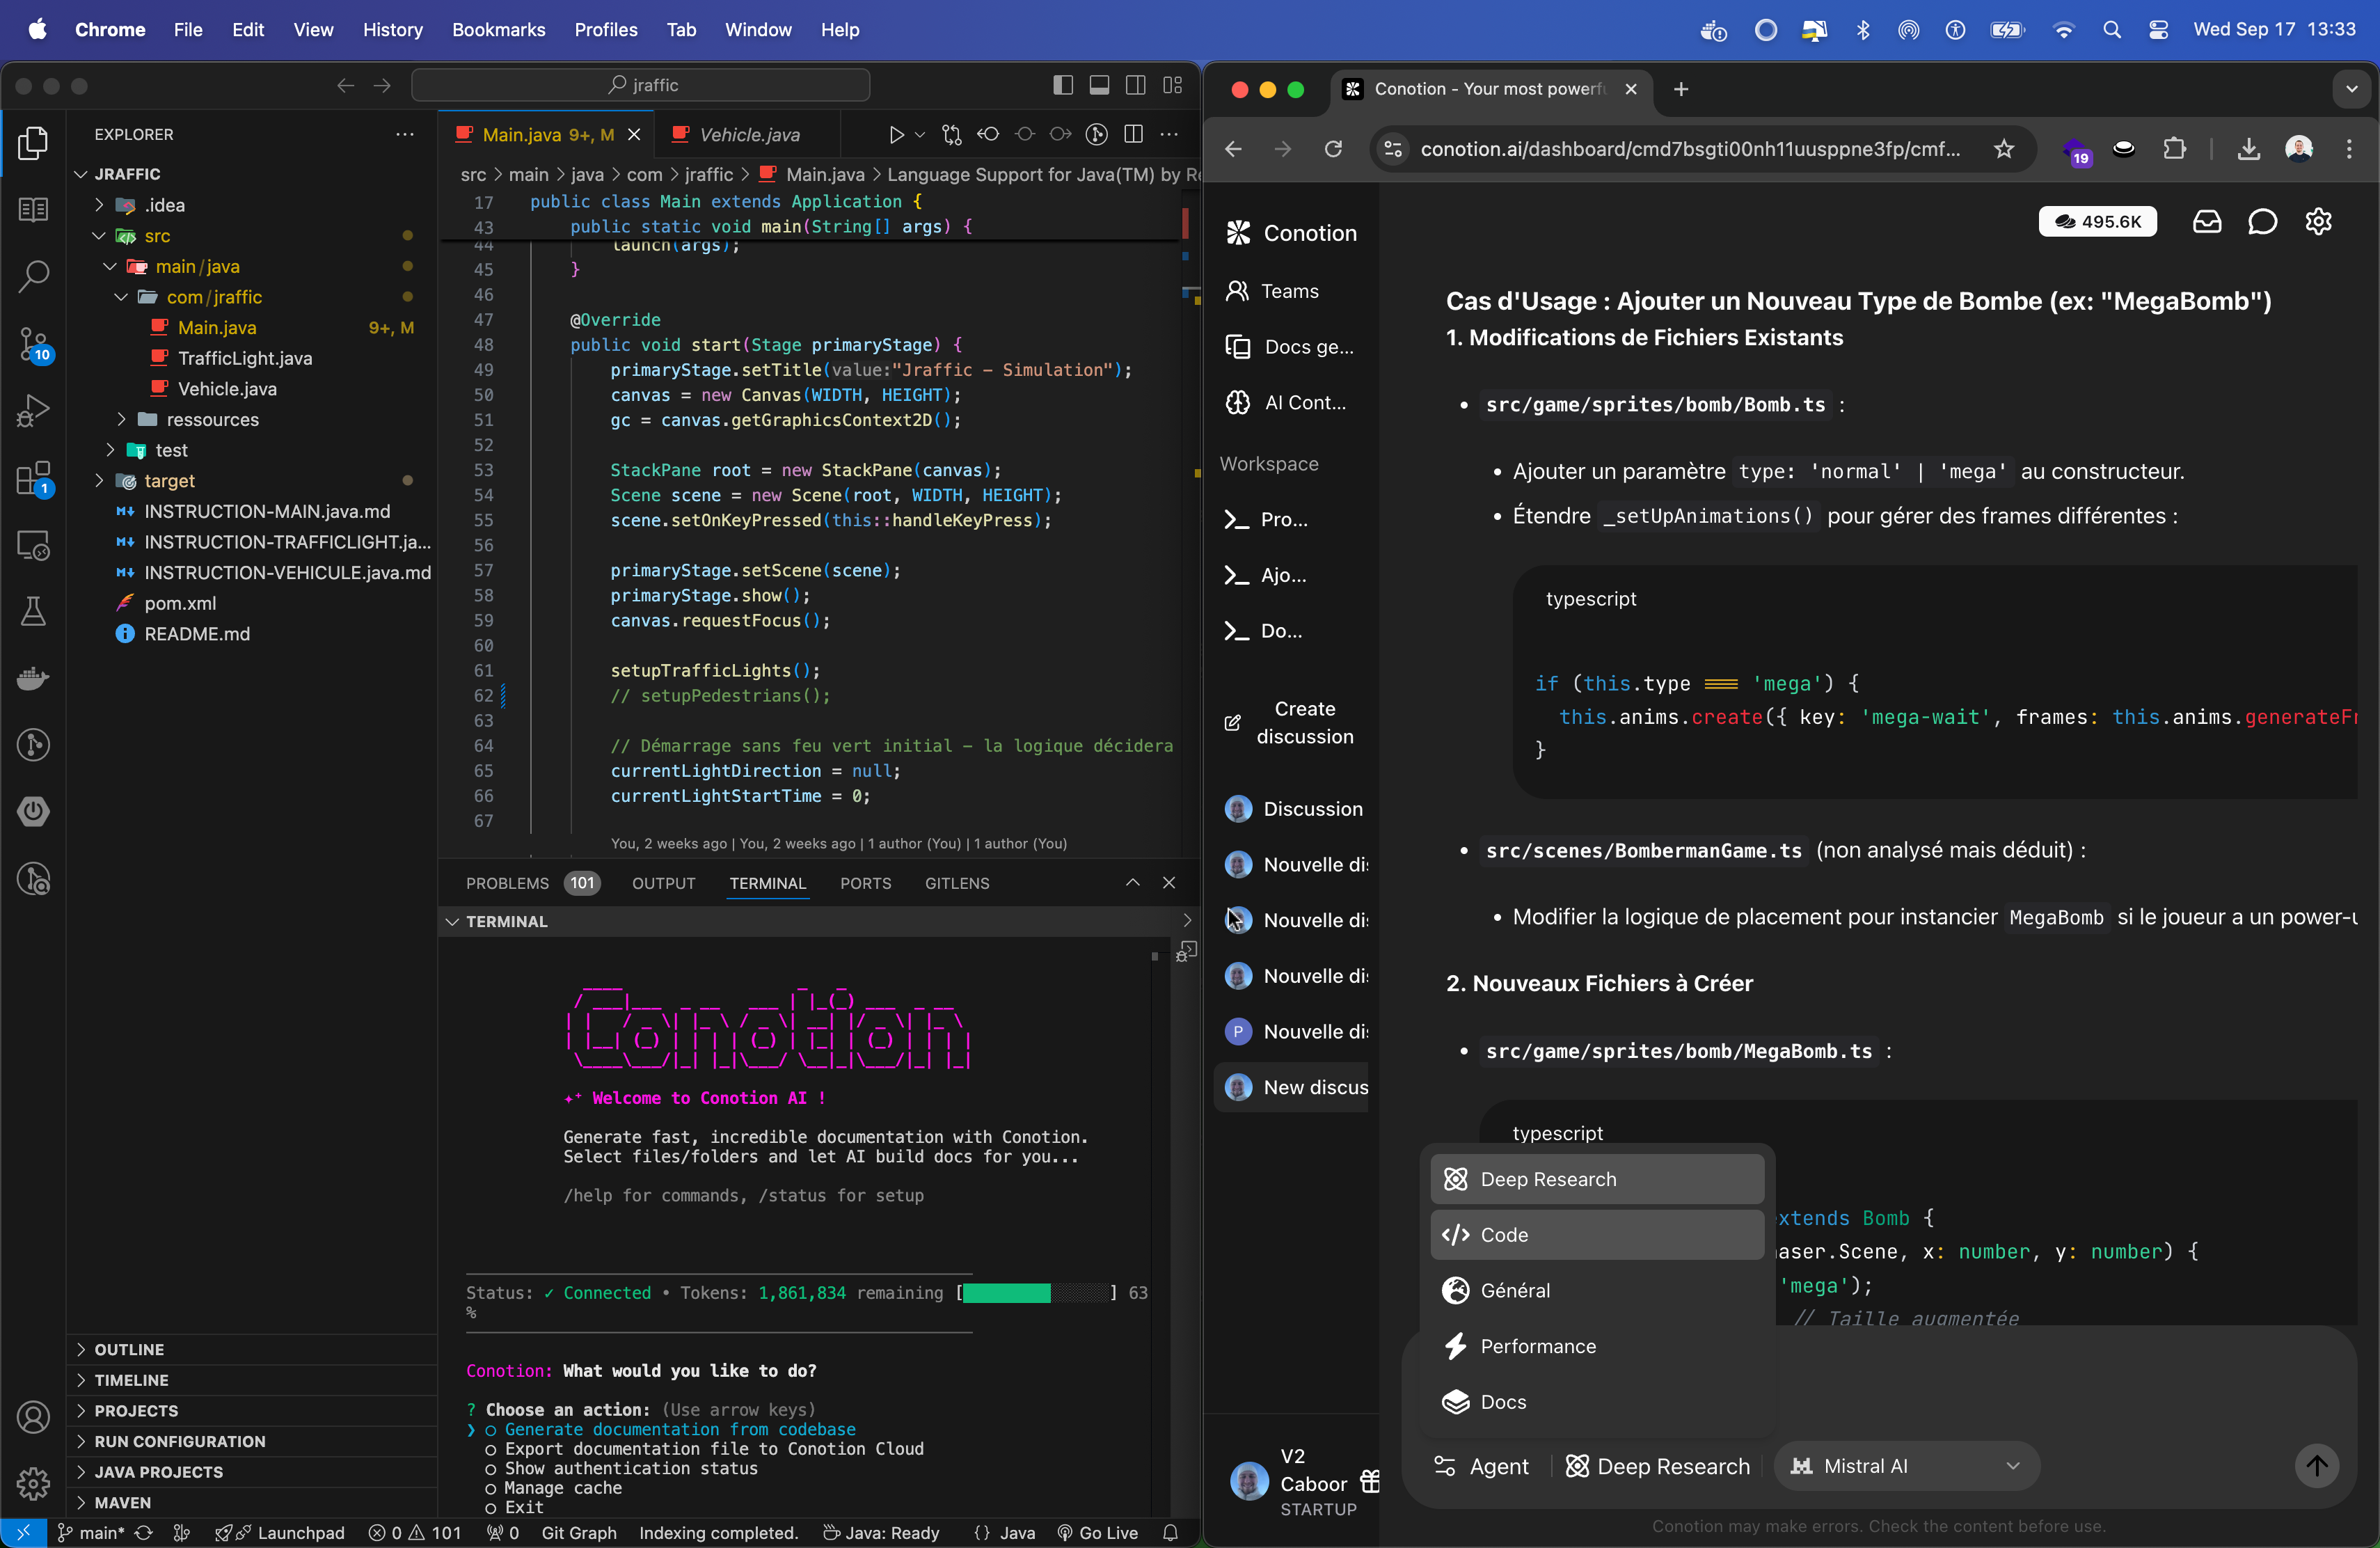
Task: Open the Extensions view in activity bar
Action: 33,478
